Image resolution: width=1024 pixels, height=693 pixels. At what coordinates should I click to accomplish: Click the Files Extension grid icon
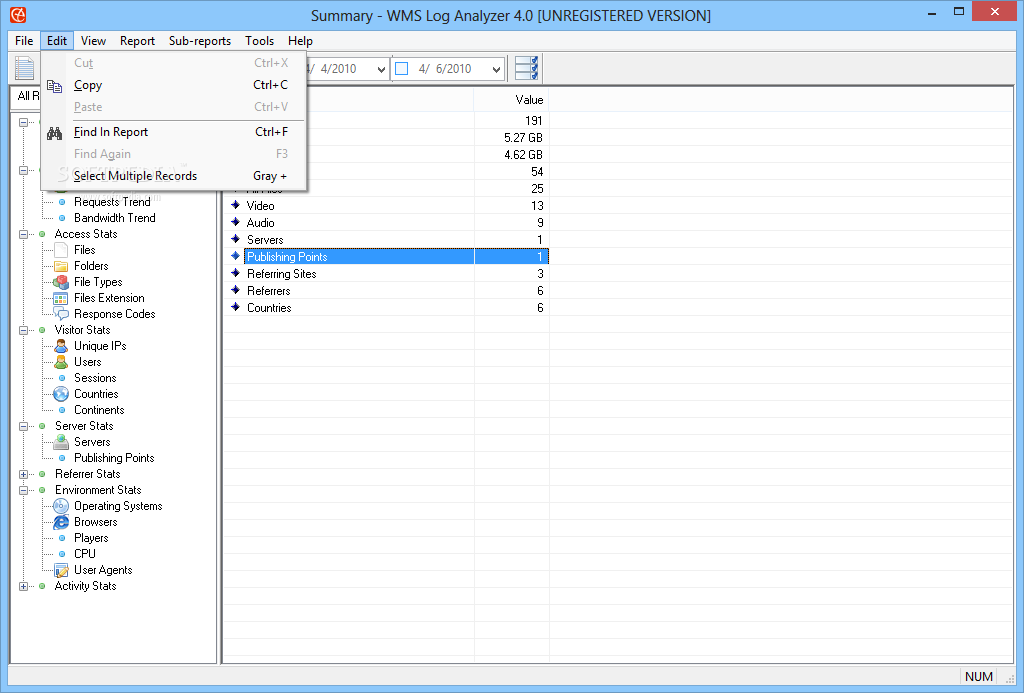click(x=61, y=298)
